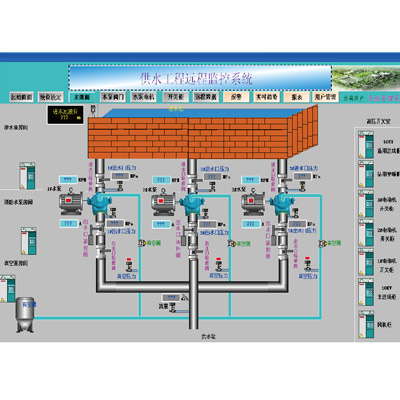Click the vacuum valve icon beside pump 3

[x=322, y=243]
